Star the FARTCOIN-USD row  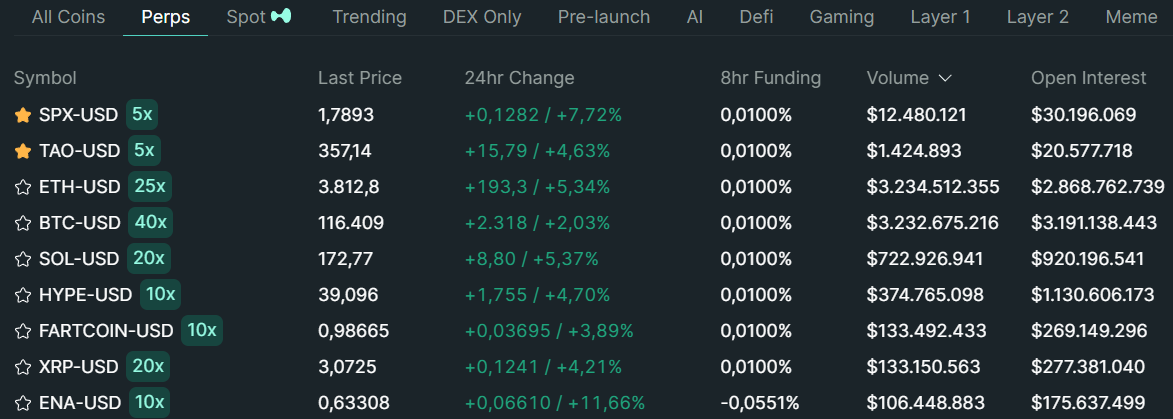[23, 331]
